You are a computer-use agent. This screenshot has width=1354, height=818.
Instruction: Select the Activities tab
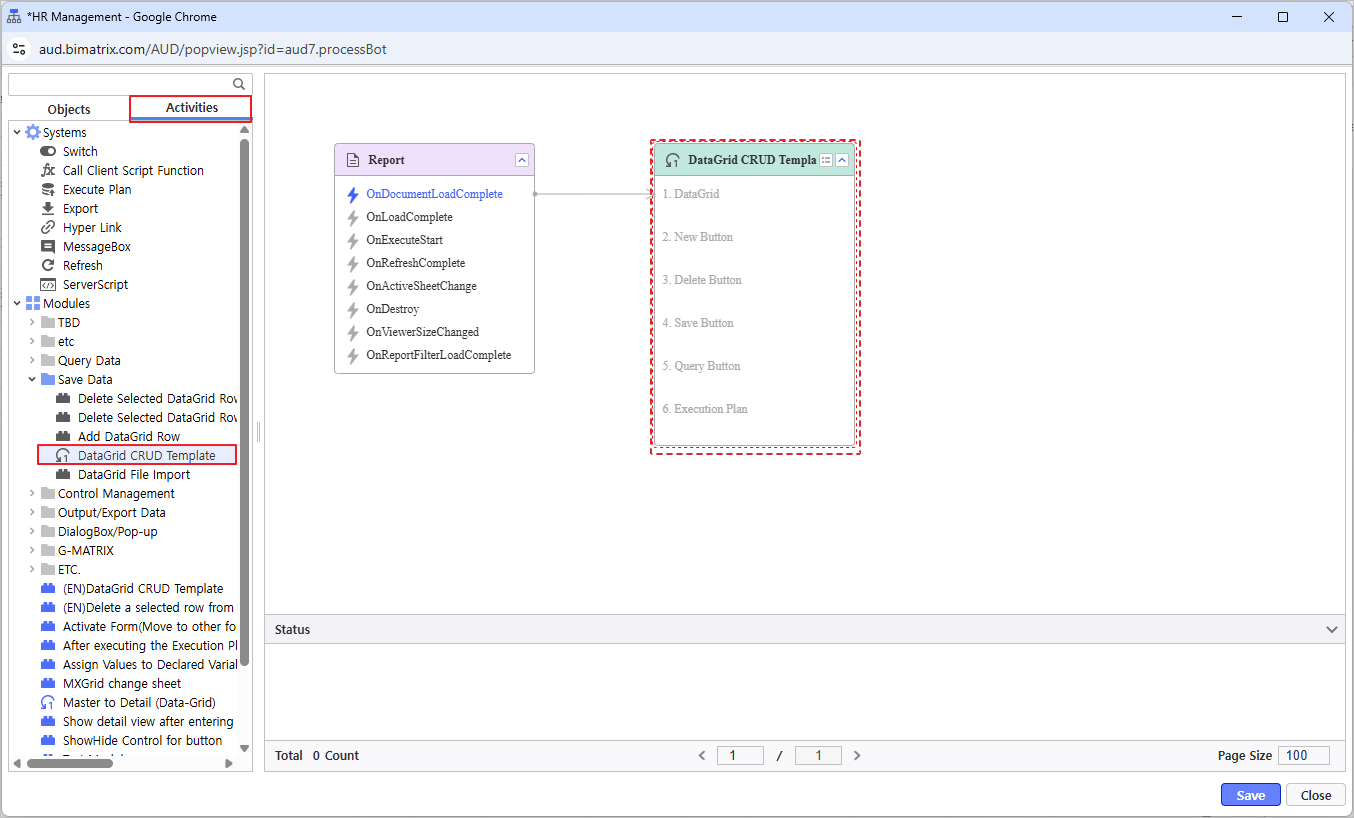pyautogui.click(x=191, y=108)
